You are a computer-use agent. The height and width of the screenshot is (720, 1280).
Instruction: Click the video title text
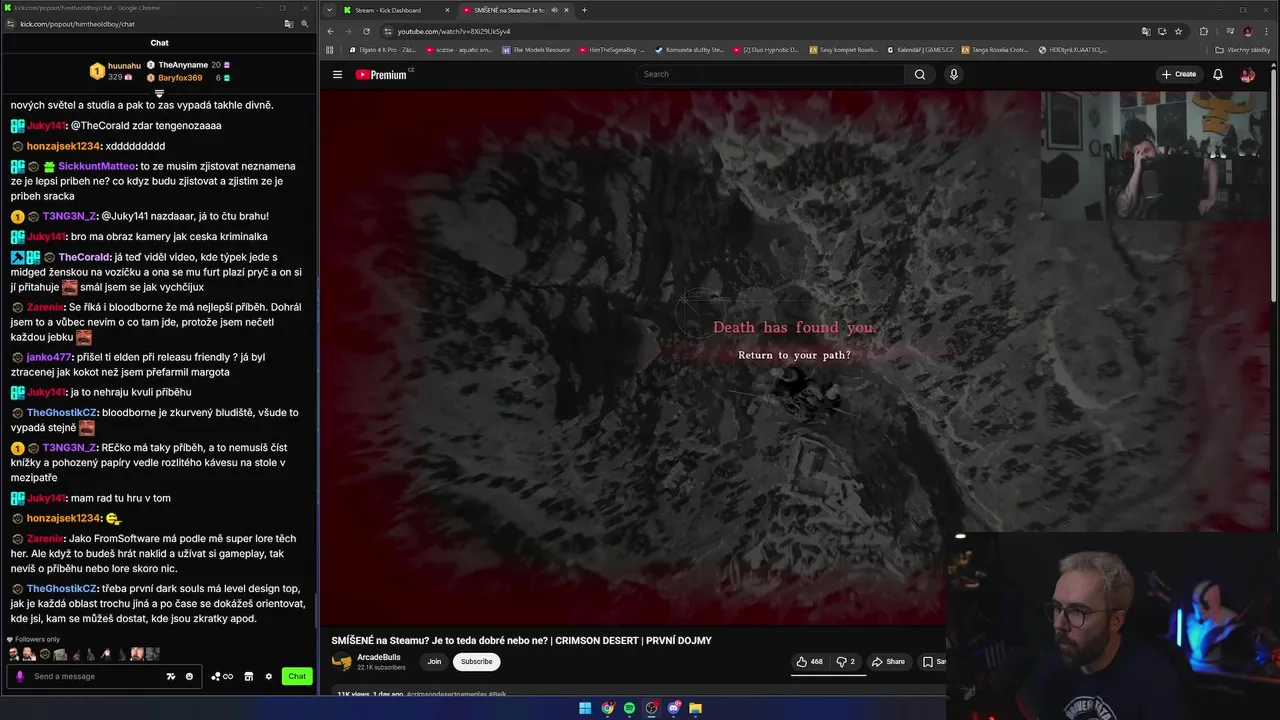522,640
